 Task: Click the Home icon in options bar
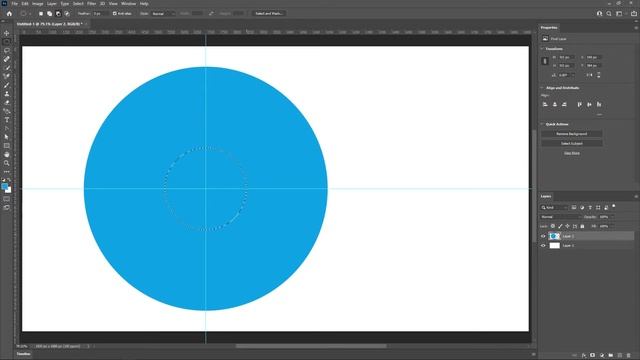[x=9, y=13]
